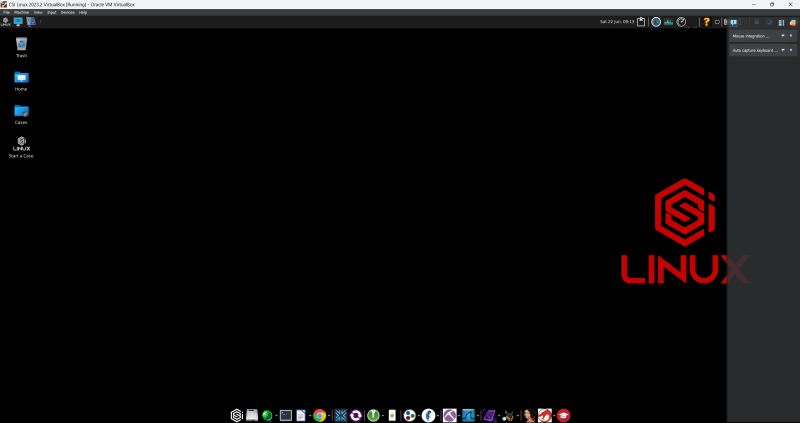The height and width of the screenshot is (423, 800).
Task: Launch the Wireshark shark fin dock icon
Action: (468, 416)
